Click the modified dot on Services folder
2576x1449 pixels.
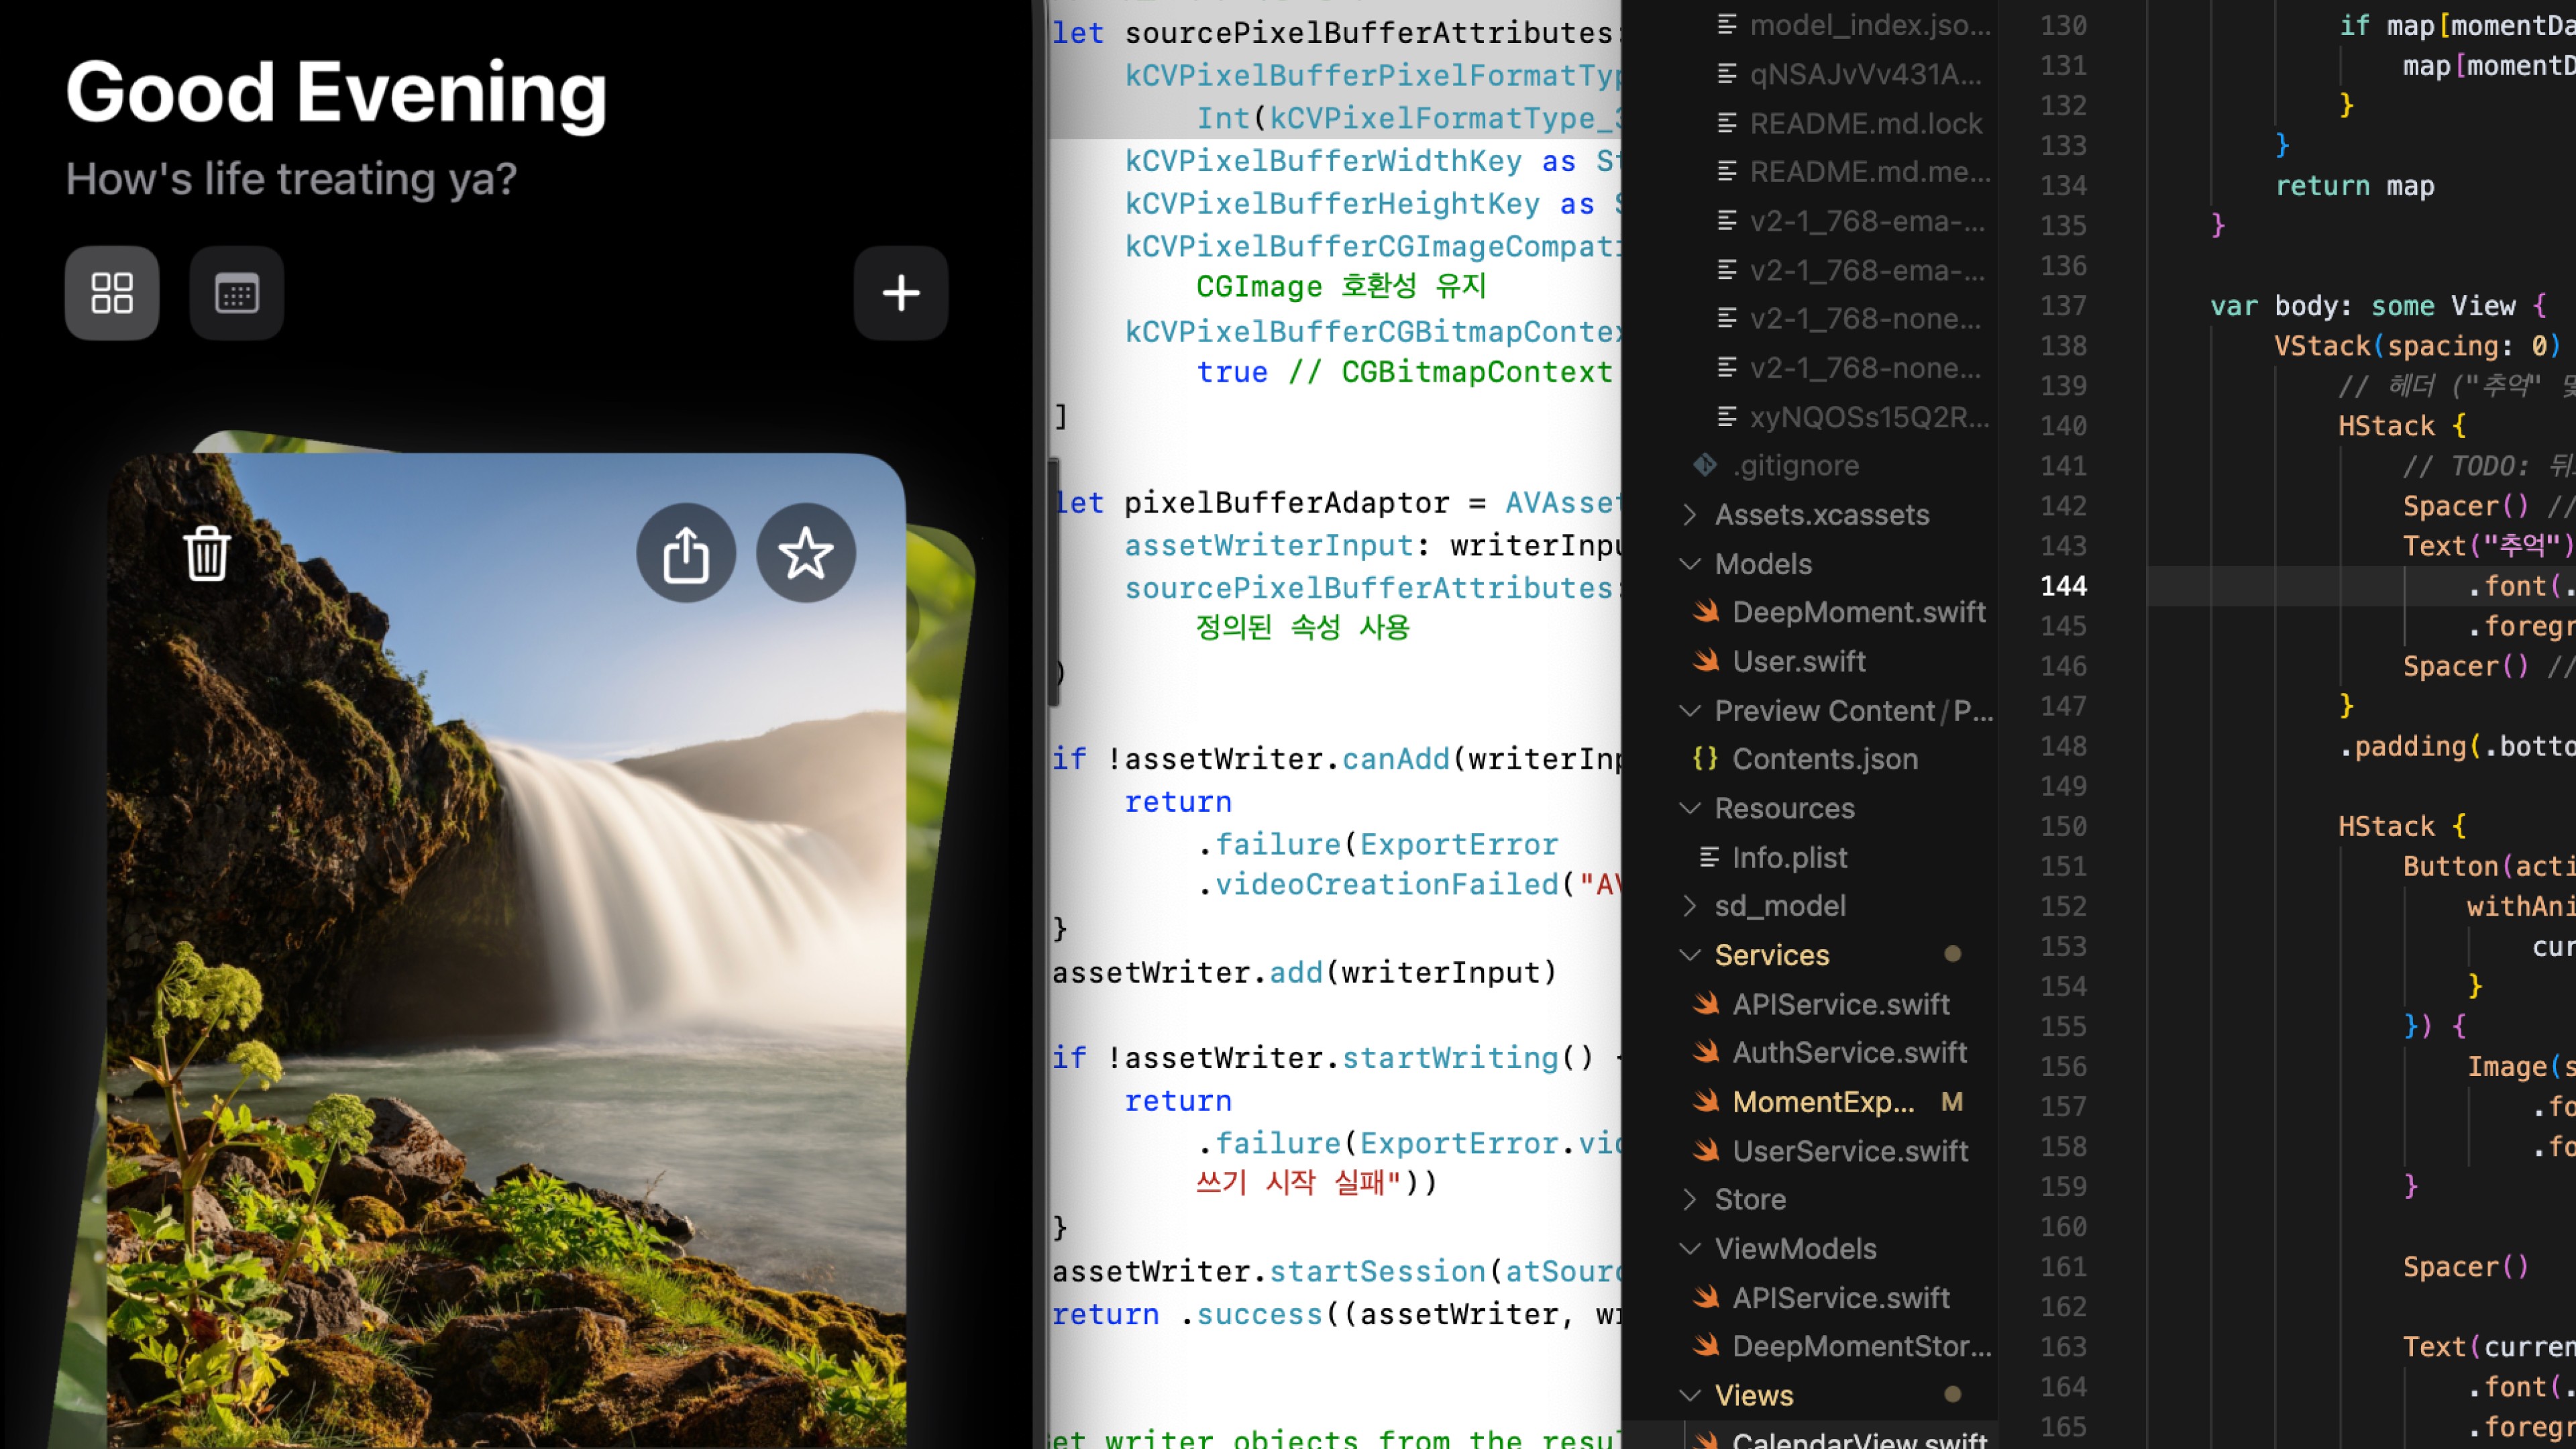(x=1952, y=954)
